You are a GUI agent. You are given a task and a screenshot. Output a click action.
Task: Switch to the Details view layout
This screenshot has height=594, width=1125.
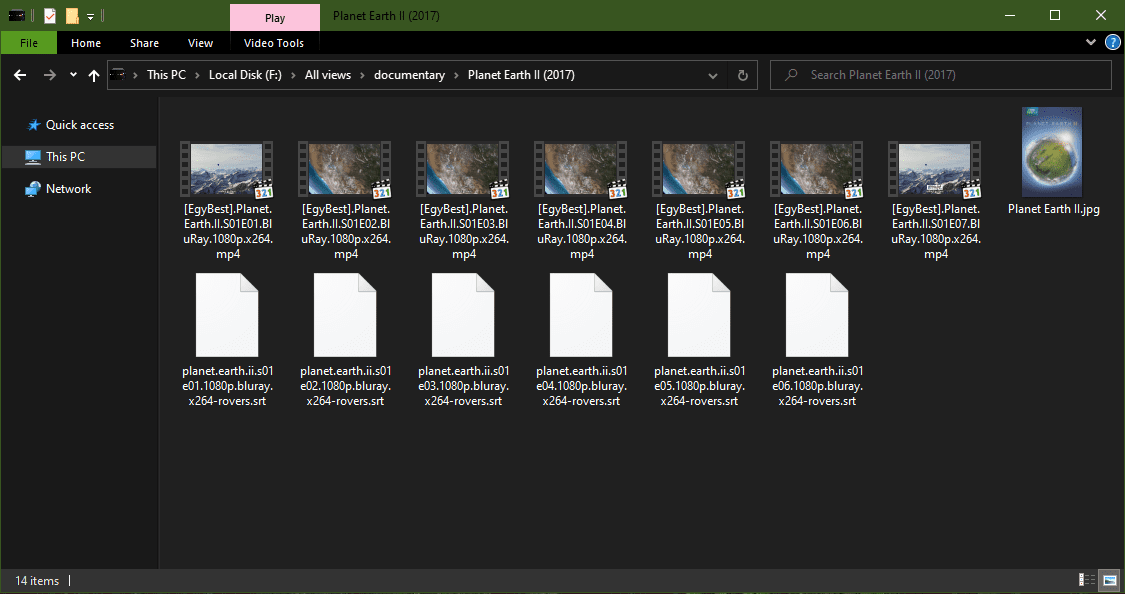(x=1086, y=580)
